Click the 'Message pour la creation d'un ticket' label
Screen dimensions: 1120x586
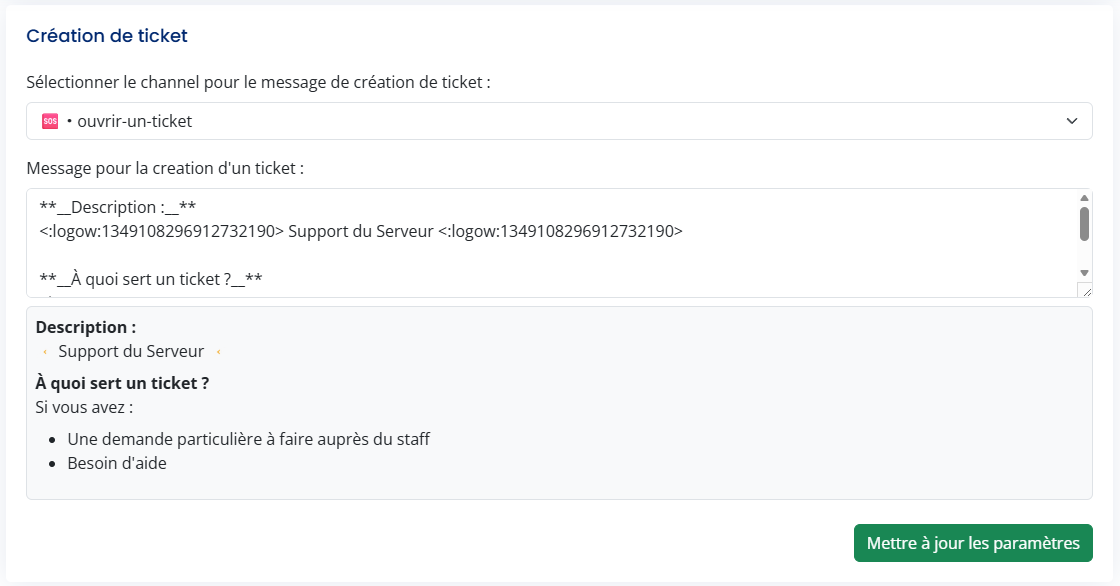165,168
